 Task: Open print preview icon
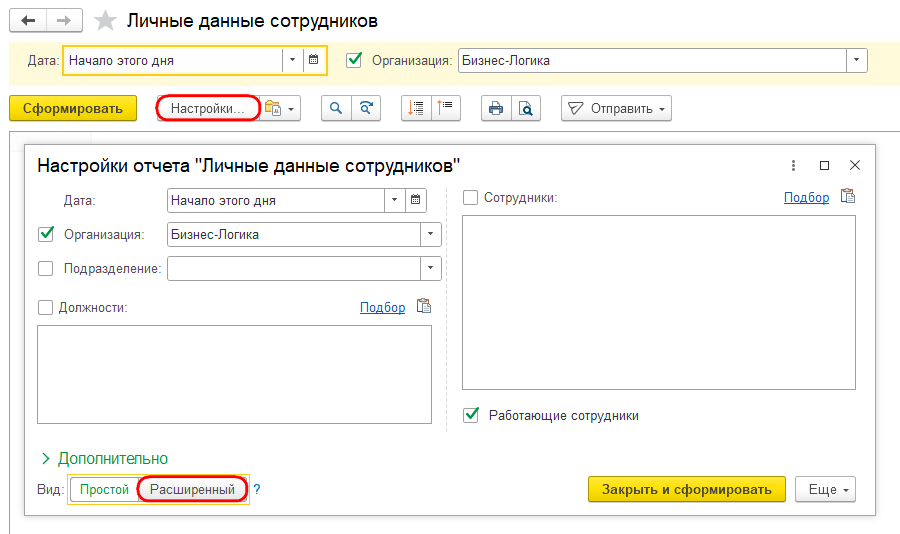point(526,109)
